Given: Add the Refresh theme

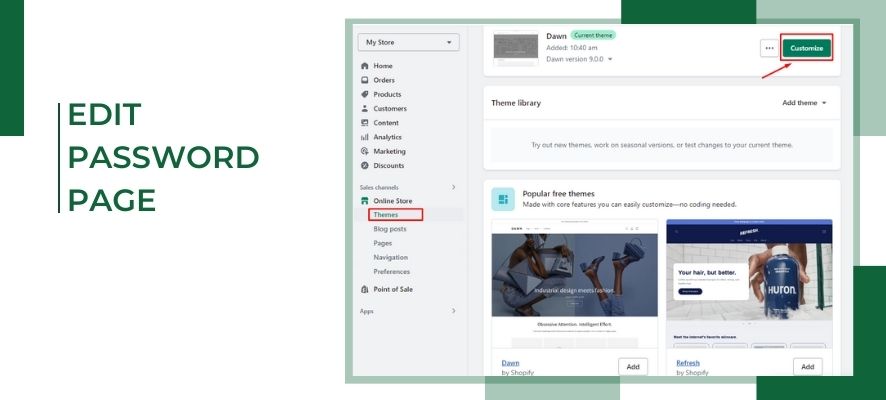Looking at the screenshot, I should (807, 367).
